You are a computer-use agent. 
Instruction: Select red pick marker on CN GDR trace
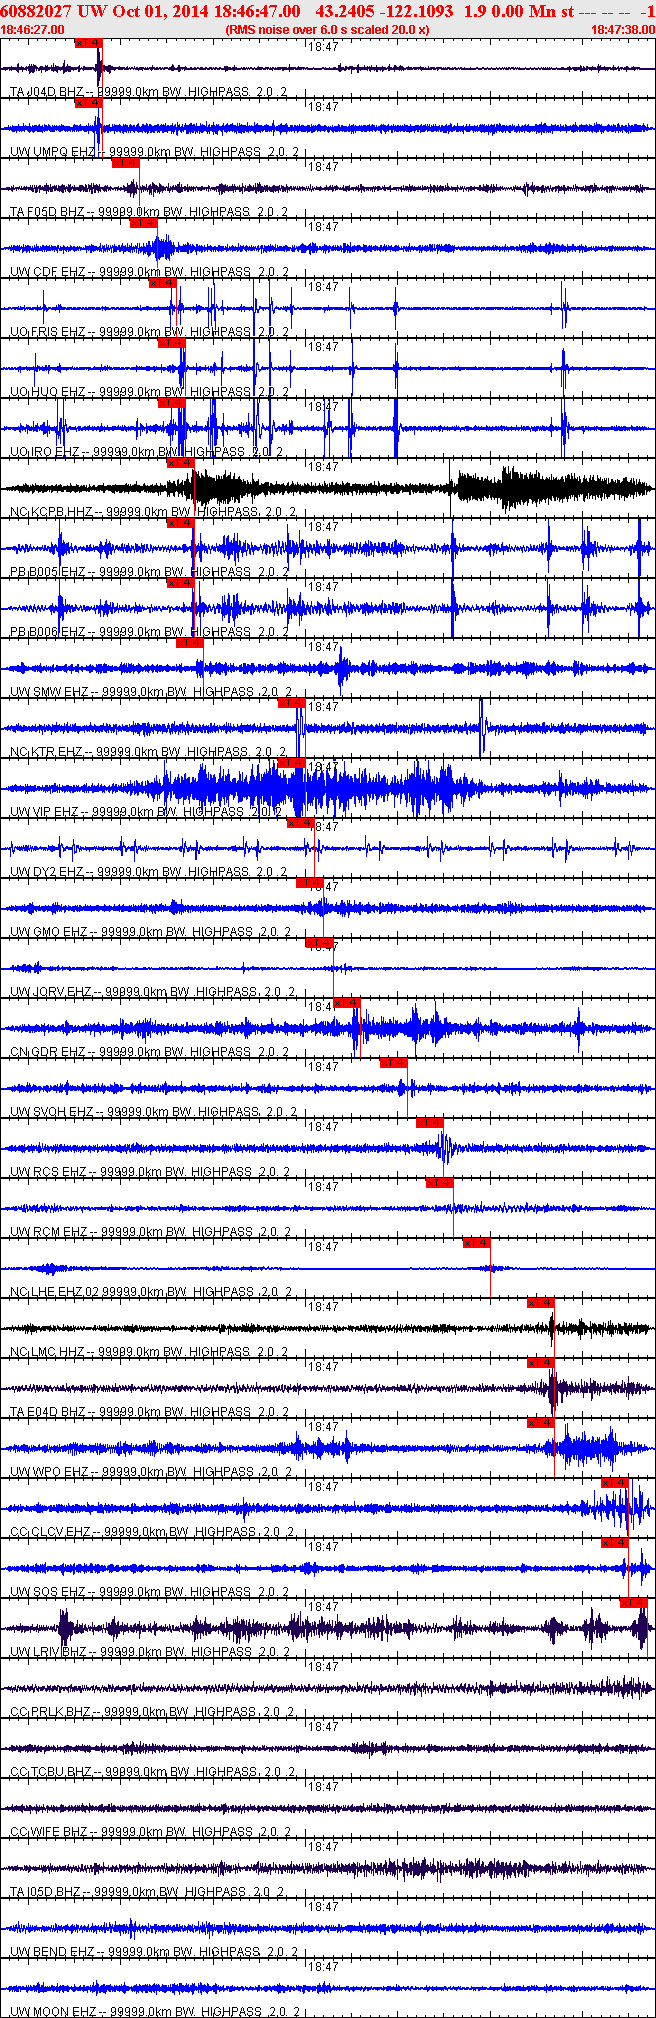point(346,1003)
